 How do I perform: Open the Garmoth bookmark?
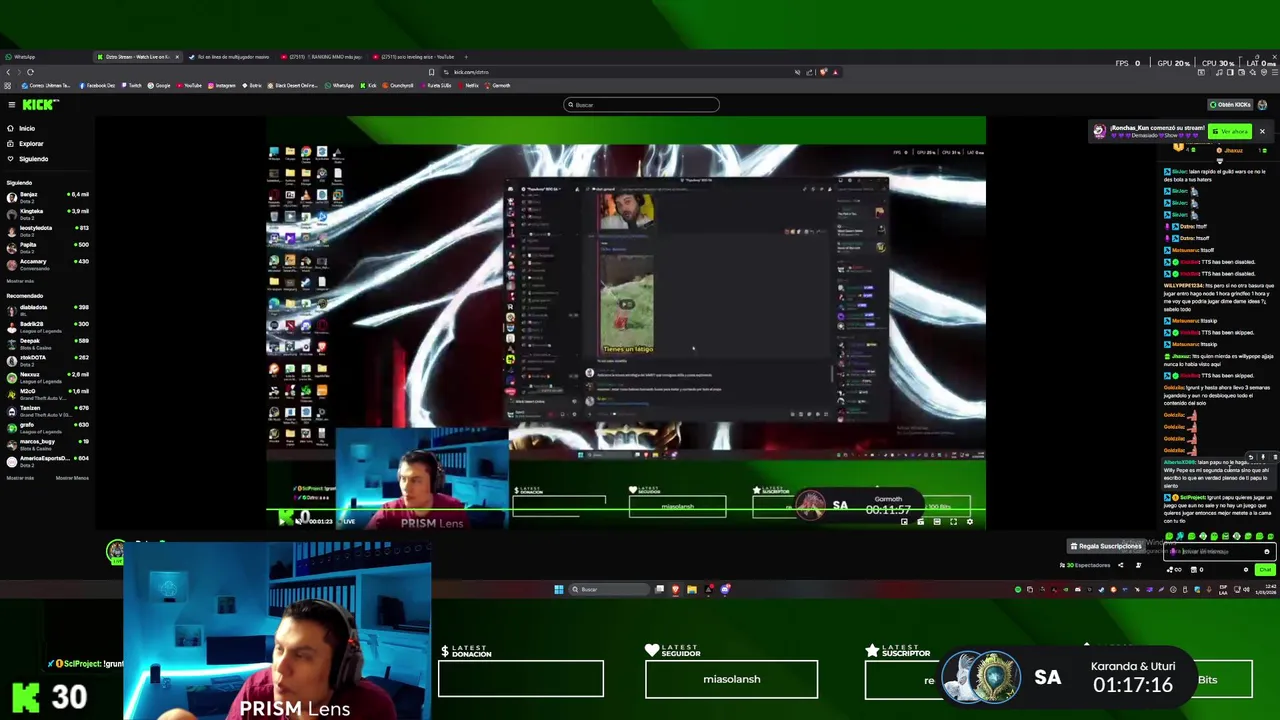pyautogui.click(x=499, y=85)
